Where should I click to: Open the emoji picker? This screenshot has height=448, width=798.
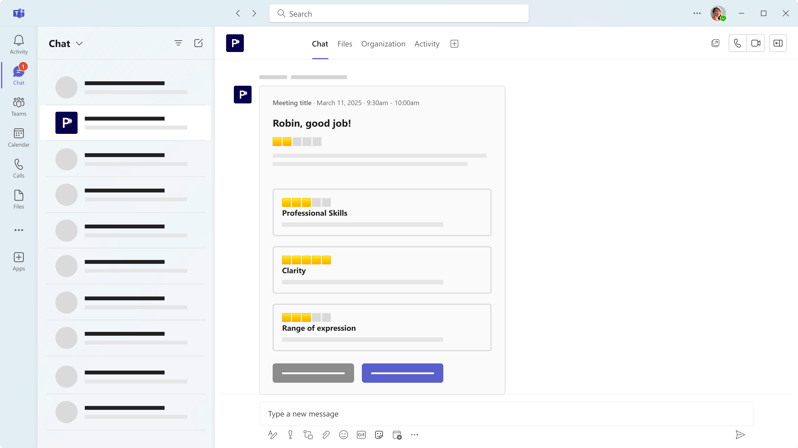click(x=343, y=435)
